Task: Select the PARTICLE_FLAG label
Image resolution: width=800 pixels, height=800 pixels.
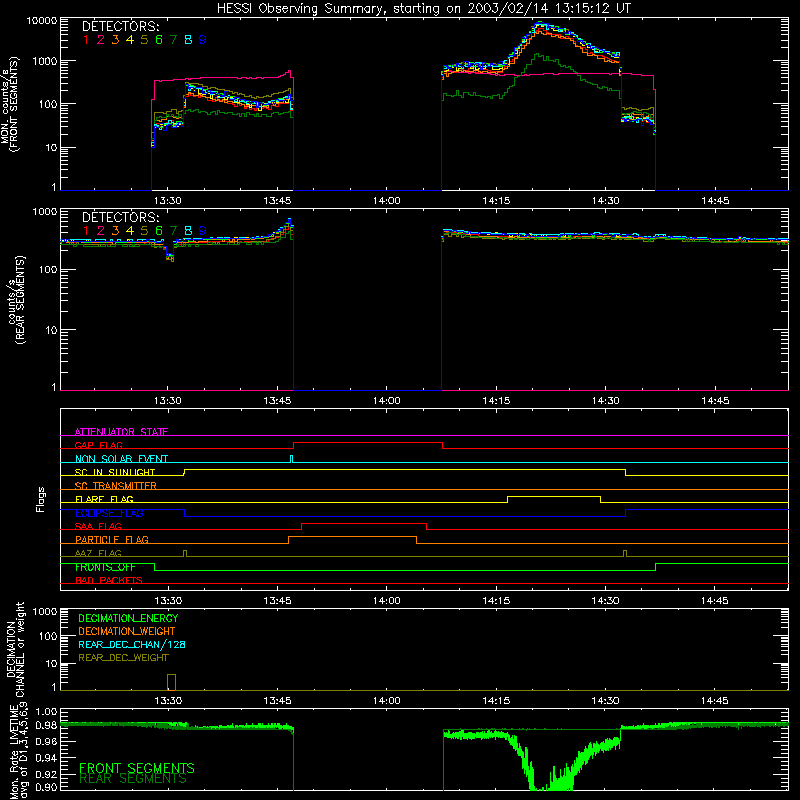Action: (112, 539)
